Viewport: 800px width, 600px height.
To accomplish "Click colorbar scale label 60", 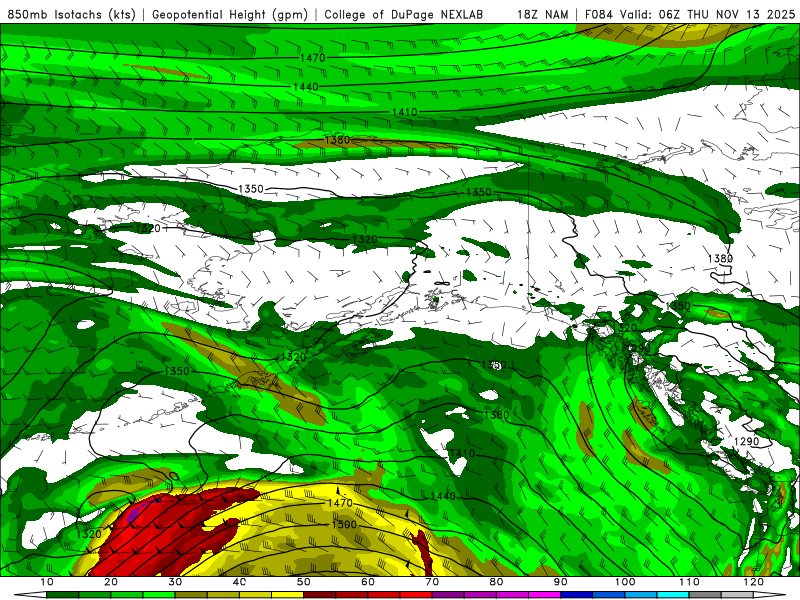I will tap(368, 582).
